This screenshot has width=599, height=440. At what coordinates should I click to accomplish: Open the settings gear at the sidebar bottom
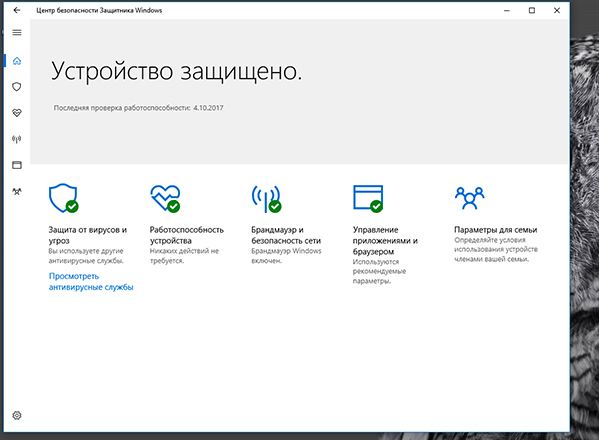17,415
